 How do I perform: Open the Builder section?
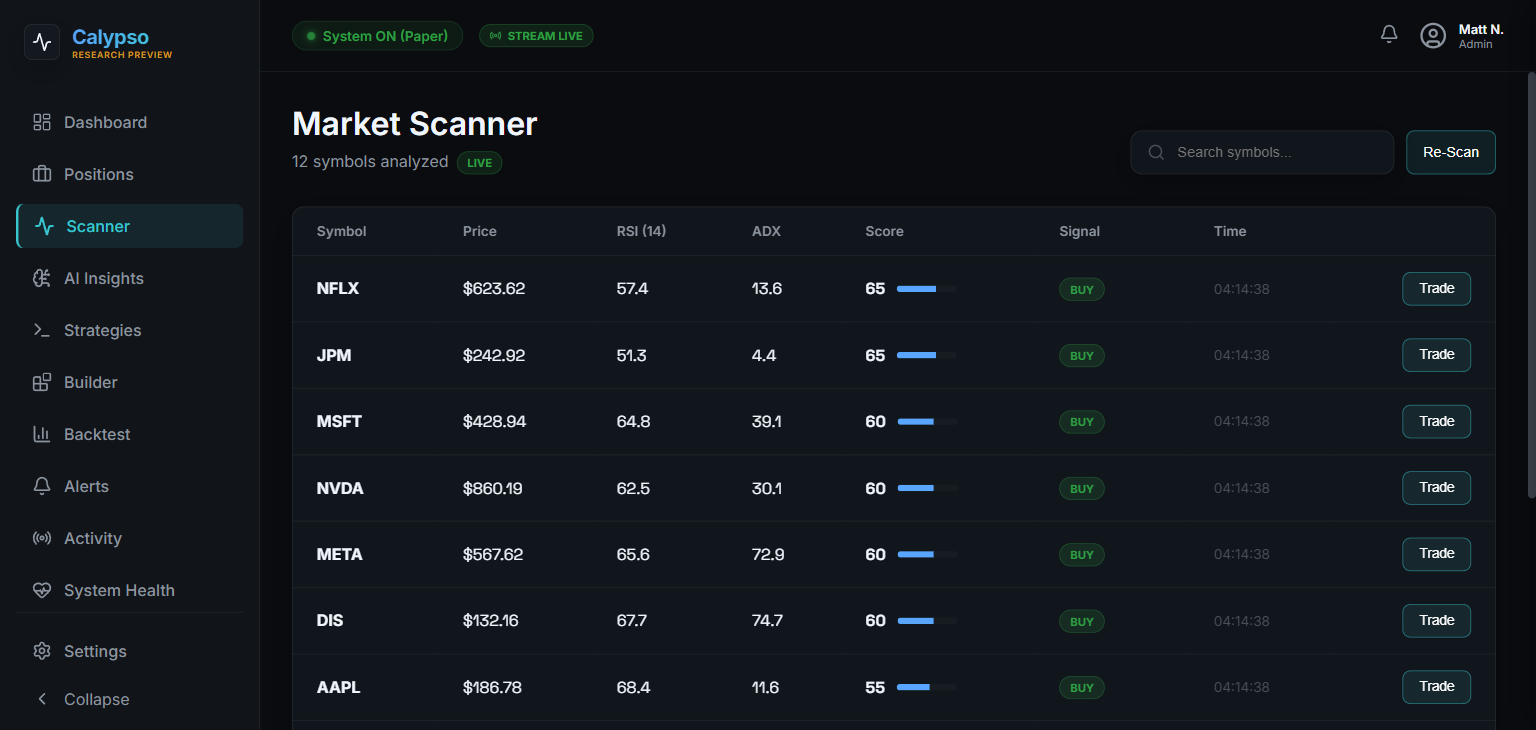pos(92,382)
